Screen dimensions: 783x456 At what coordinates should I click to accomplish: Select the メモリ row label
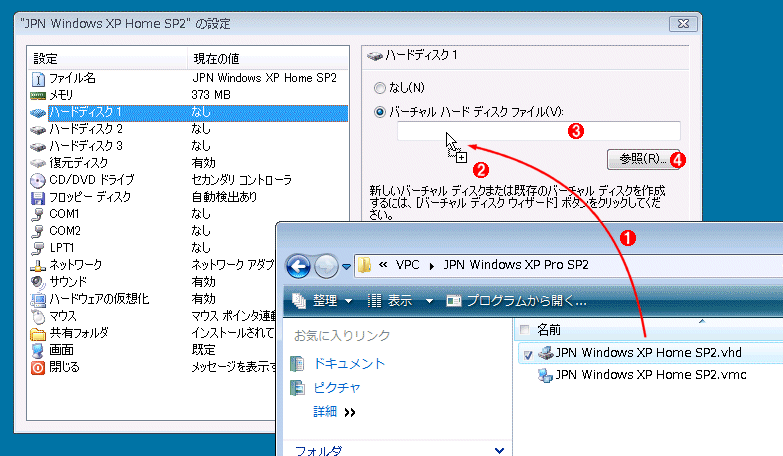[61, 95]
